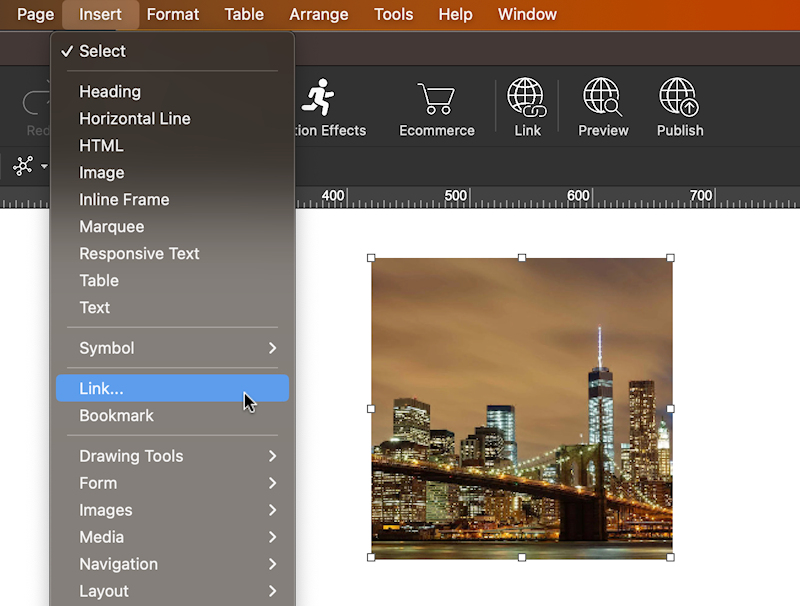Viewport: 800px width, 606px height.
Task: Click the top-left resize handle of image
Action: [372, 258]
